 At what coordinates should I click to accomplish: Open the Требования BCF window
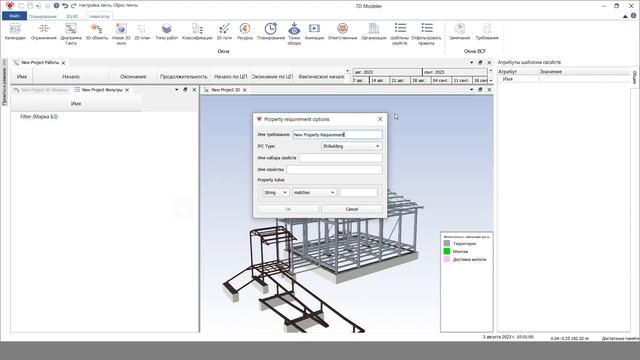tap(487, 31)
